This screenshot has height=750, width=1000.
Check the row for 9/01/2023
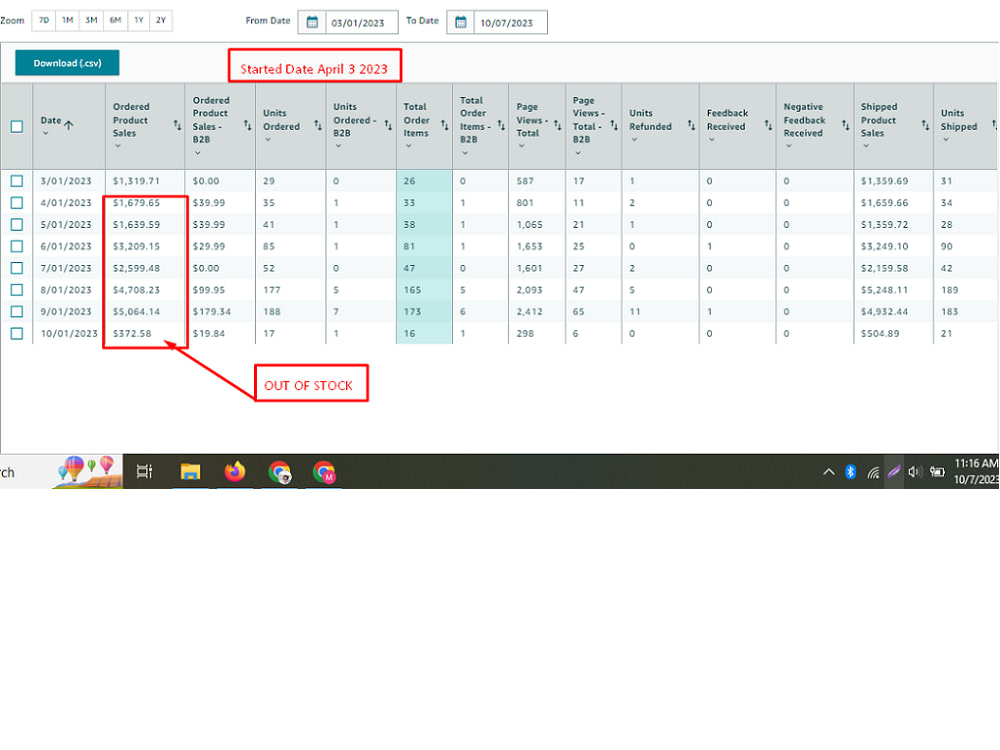(x=17, y=311)
